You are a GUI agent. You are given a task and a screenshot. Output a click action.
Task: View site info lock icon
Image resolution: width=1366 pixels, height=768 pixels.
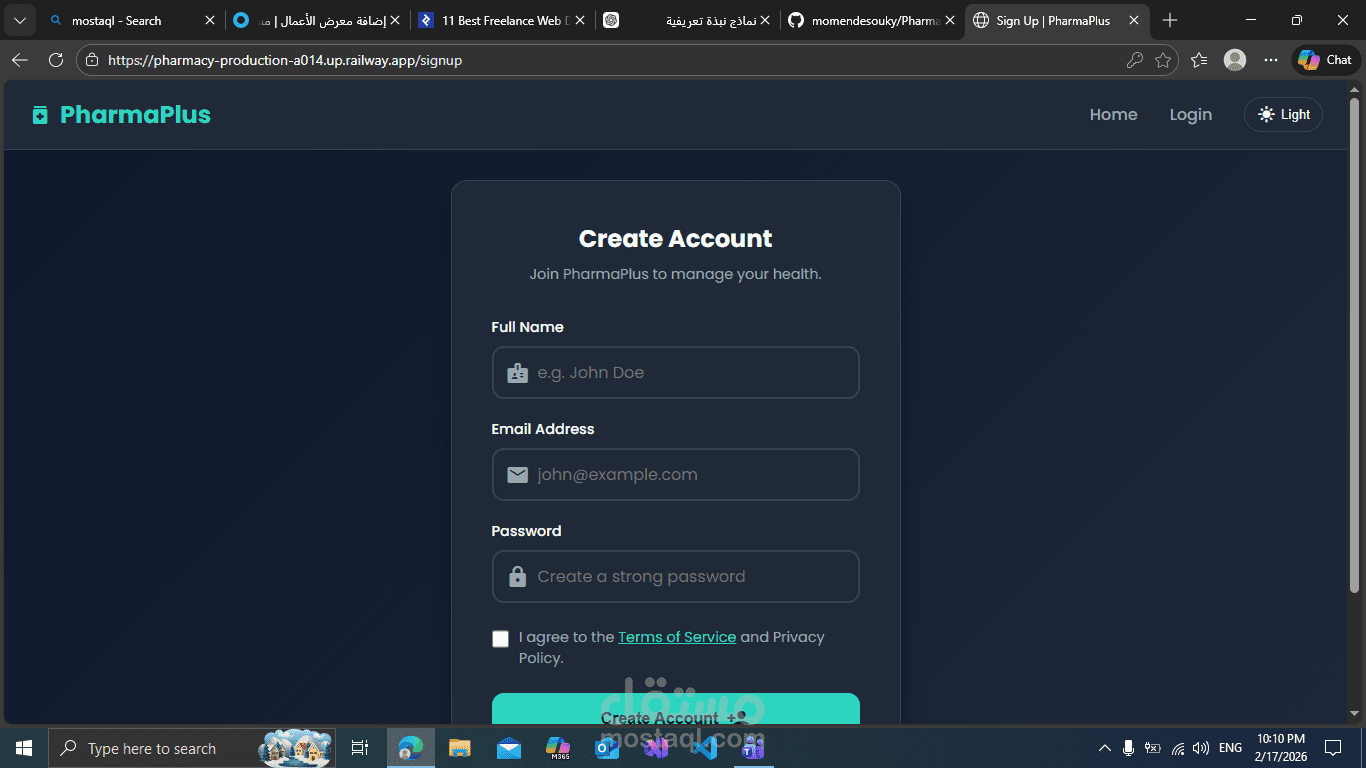coord(92,60)
